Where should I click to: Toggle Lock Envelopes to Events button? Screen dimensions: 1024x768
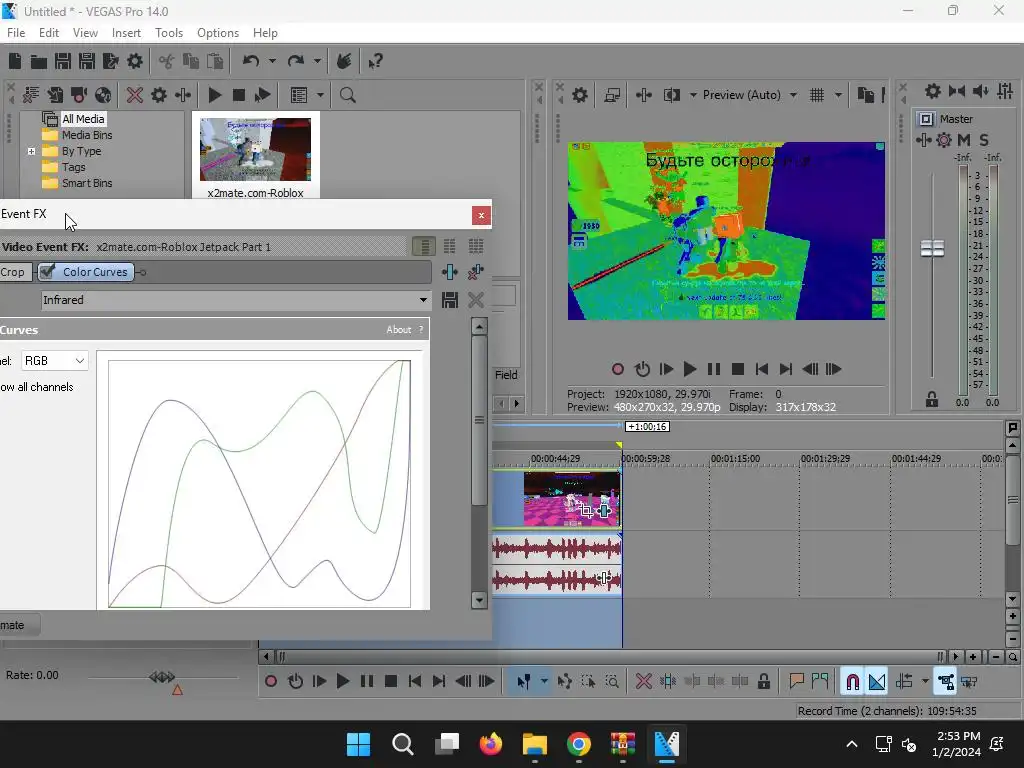[x=946, y=682]
